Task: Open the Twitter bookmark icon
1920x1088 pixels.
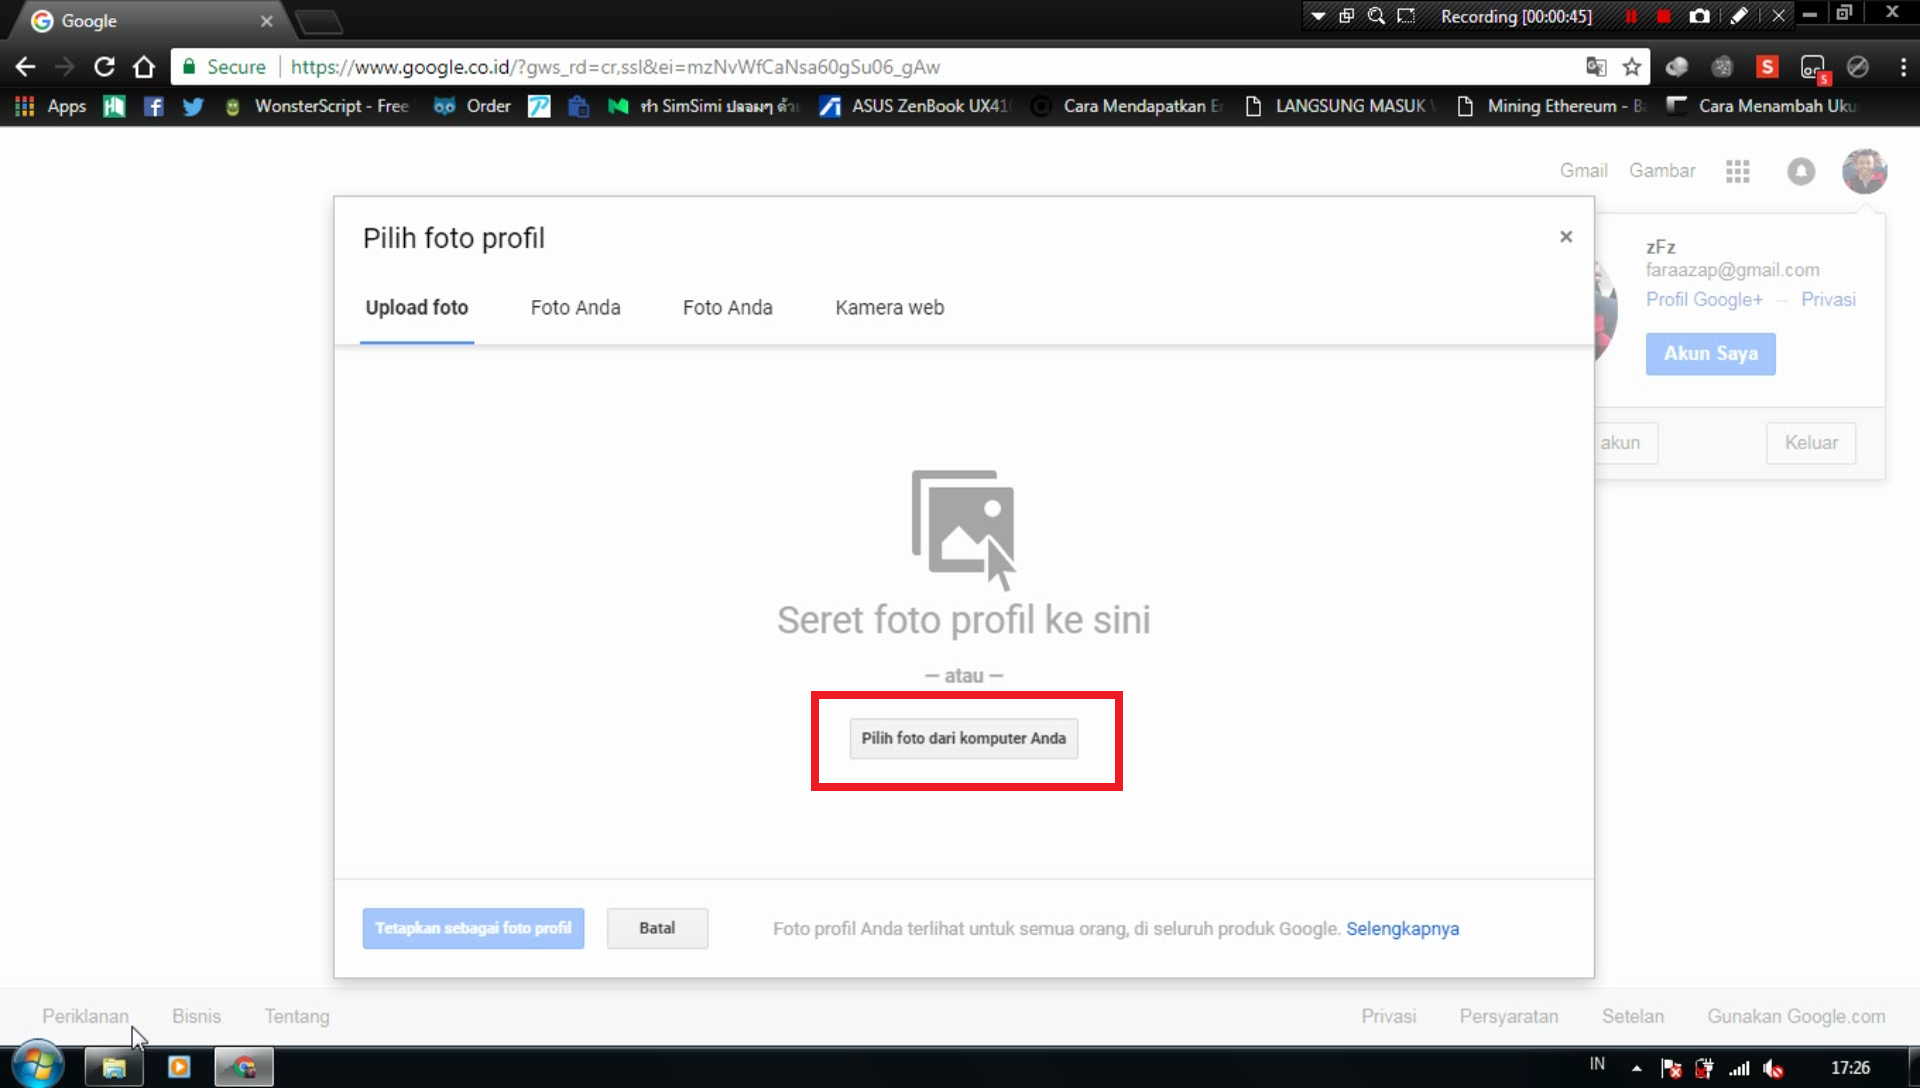Action: click(193, 106)
